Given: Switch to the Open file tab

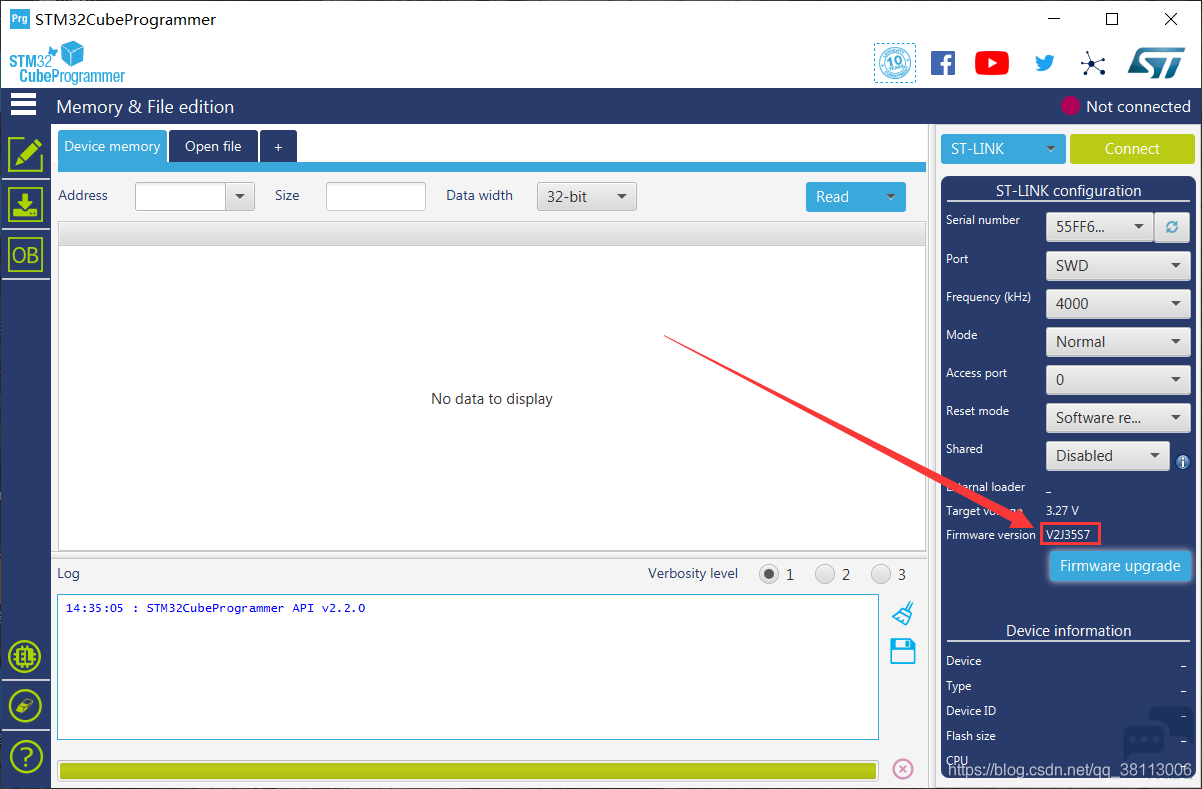Looking at the screenshot, I should pos(213,146).
